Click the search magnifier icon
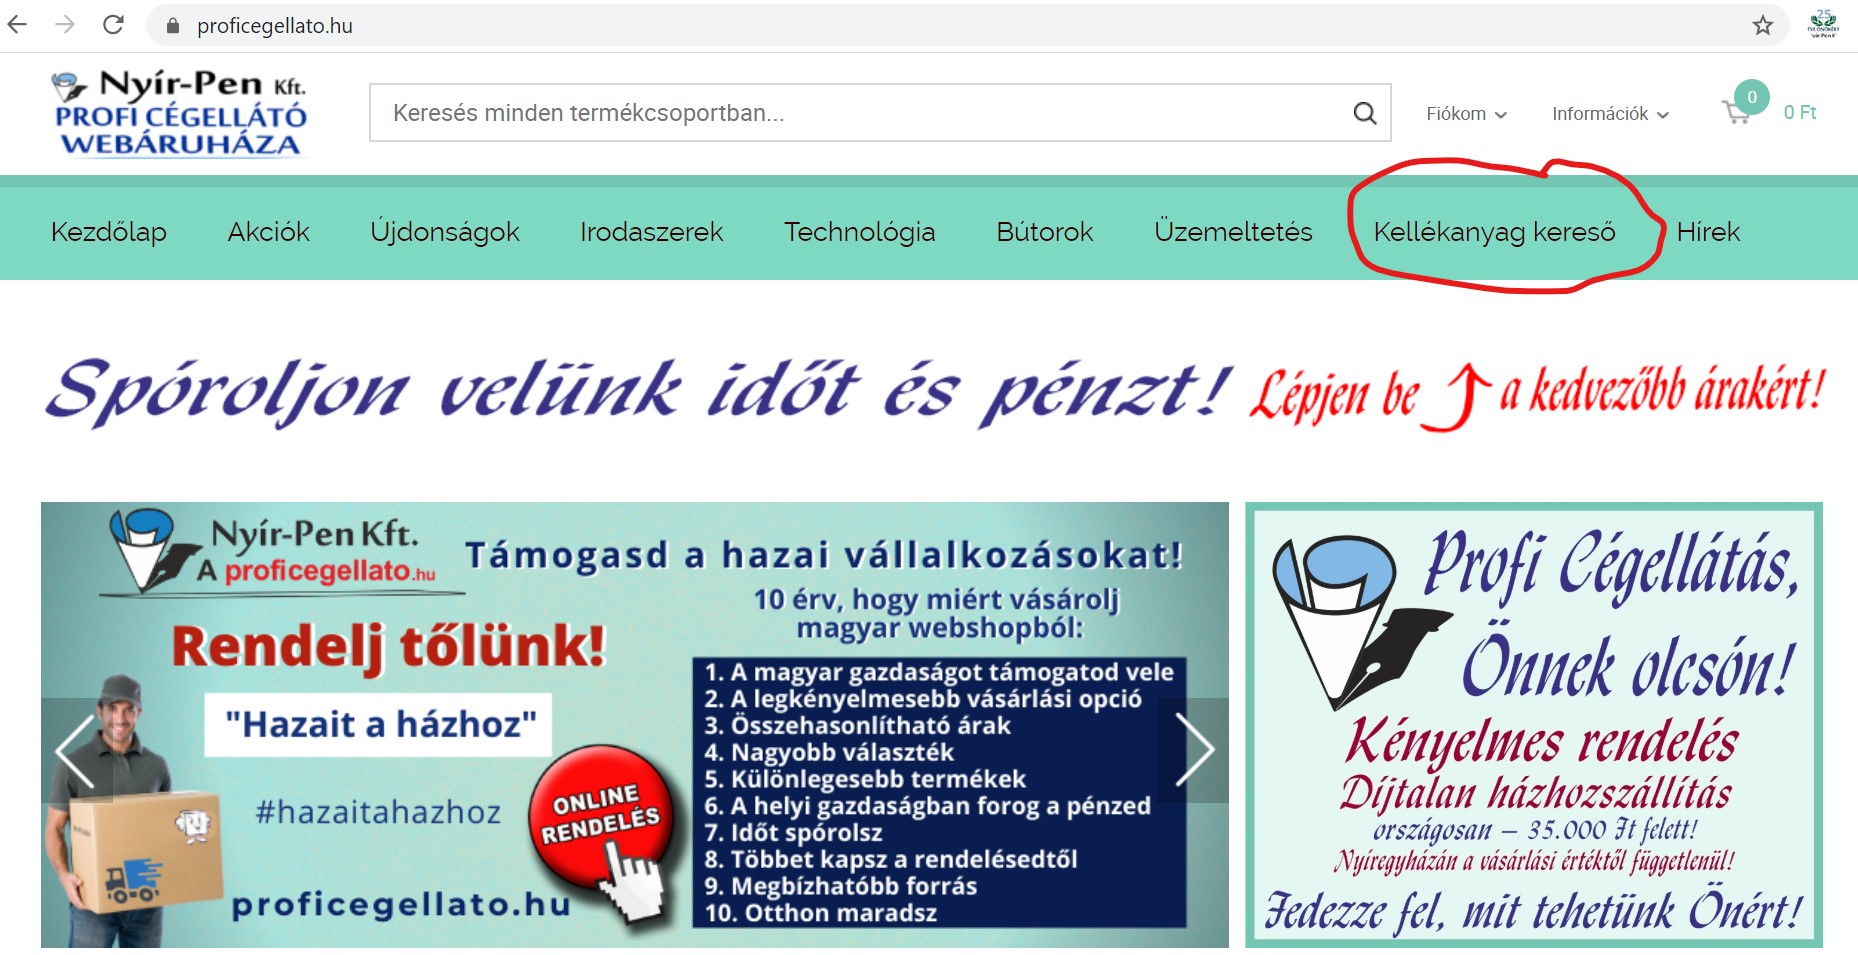Image resolution: width=1858 pixels, height=955 pixels. click(x=1364, y=113)
